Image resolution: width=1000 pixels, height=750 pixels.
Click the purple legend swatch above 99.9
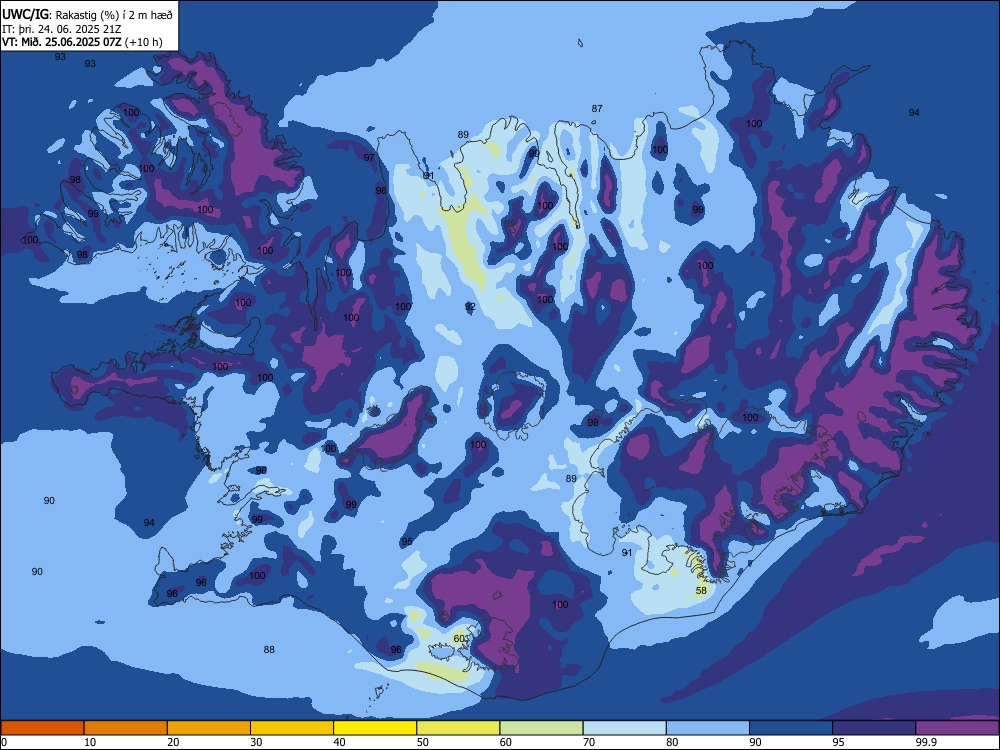pos(957,728)
